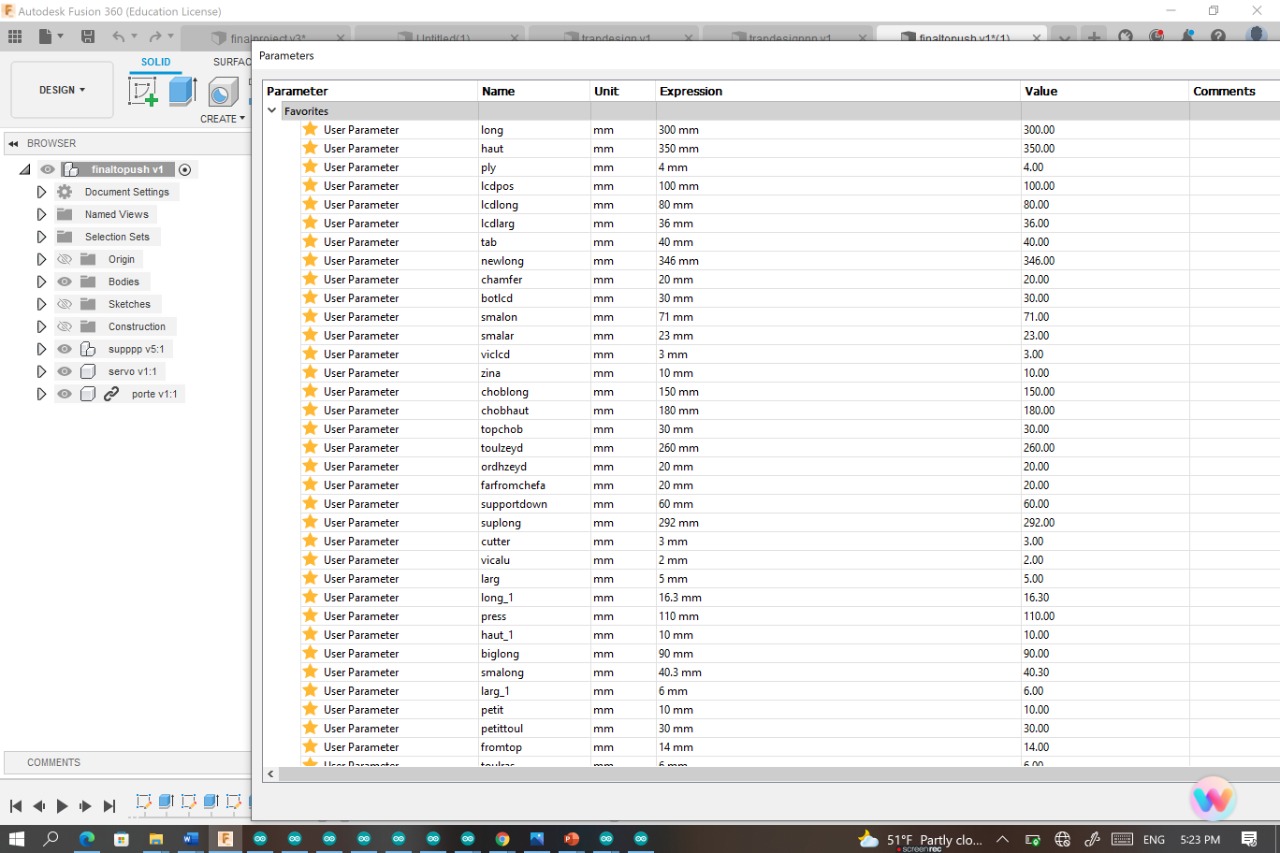1280x853 pixels.
Task: Click the Parameter column header
Action: coord(370,91)
